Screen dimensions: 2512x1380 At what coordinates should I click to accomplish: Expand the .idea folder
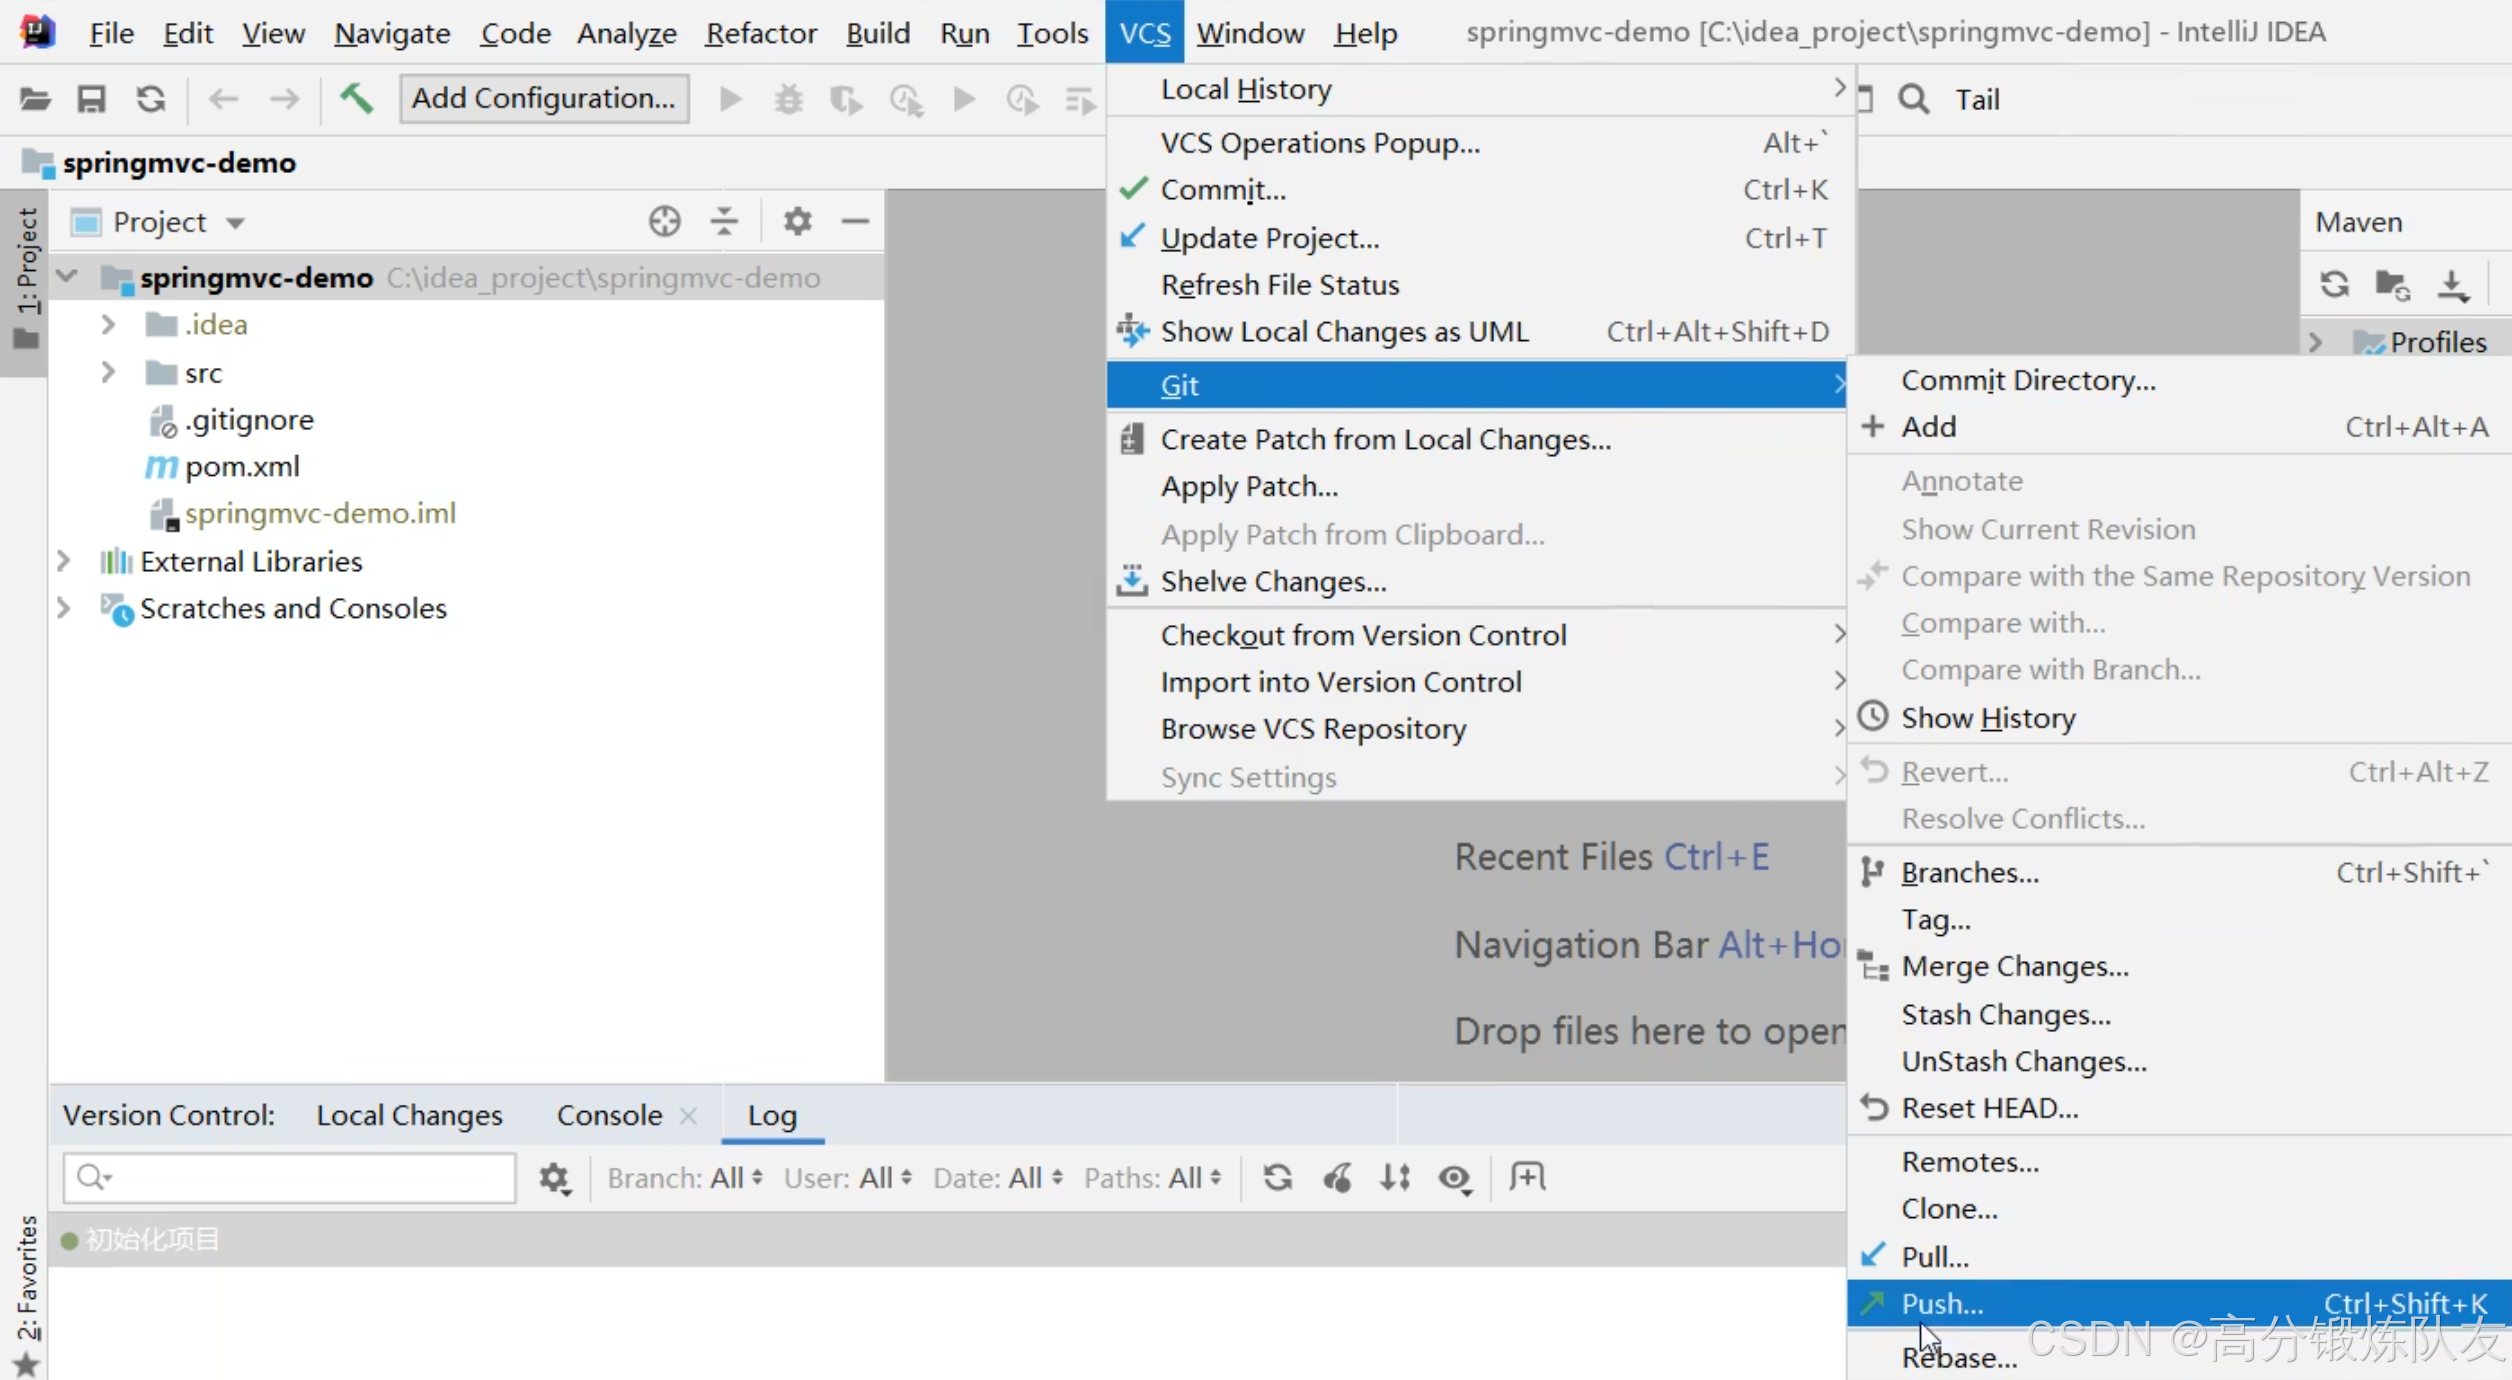pyautogui.click(x=108, y=325)
